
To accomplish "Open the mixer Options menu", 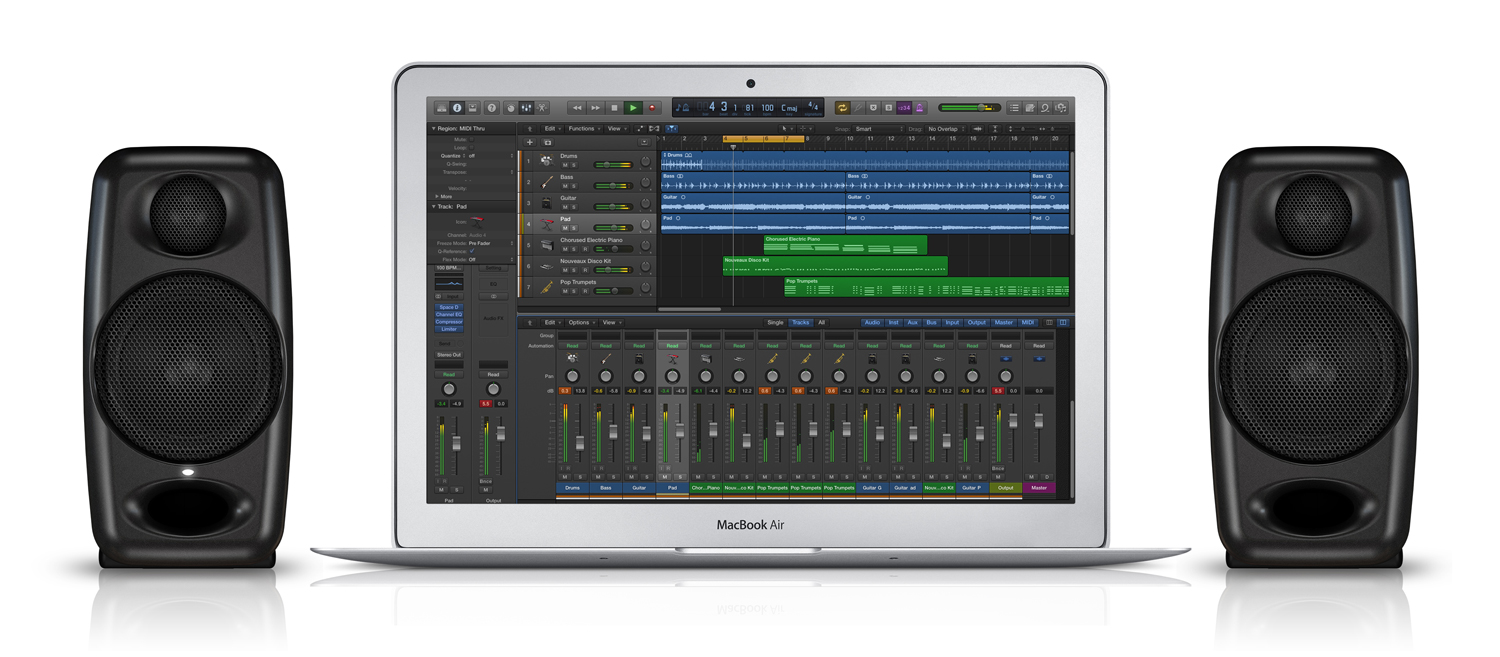I will click(x=582, y=323).
